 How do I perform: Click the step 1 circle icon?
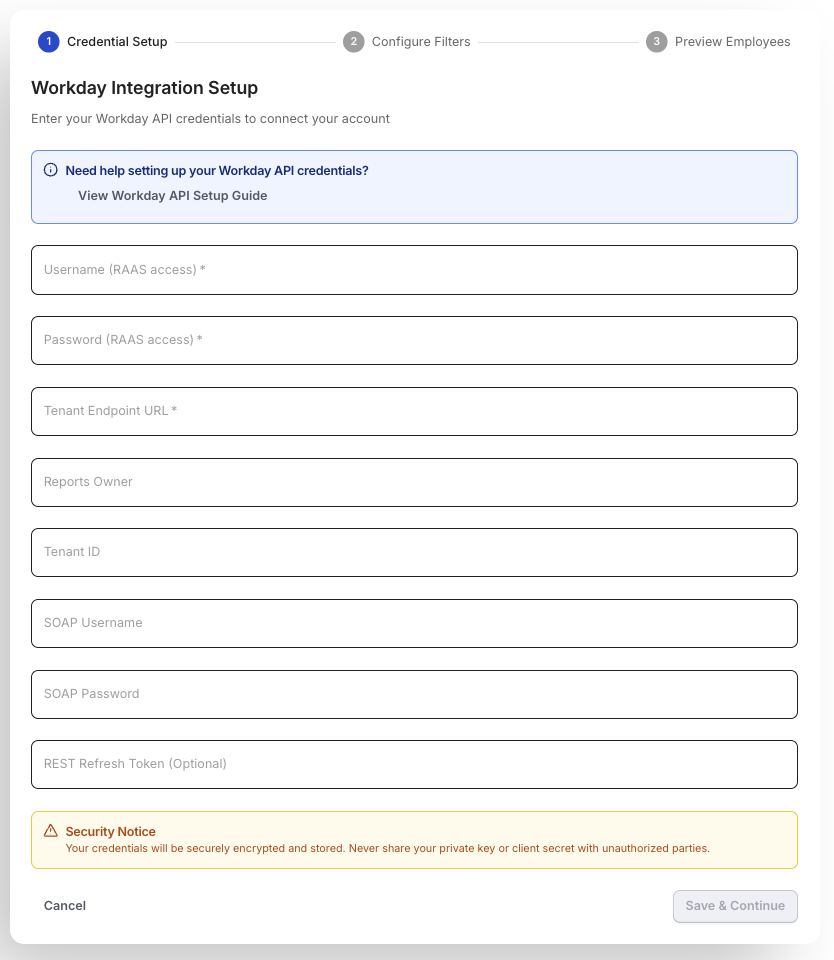48,42
